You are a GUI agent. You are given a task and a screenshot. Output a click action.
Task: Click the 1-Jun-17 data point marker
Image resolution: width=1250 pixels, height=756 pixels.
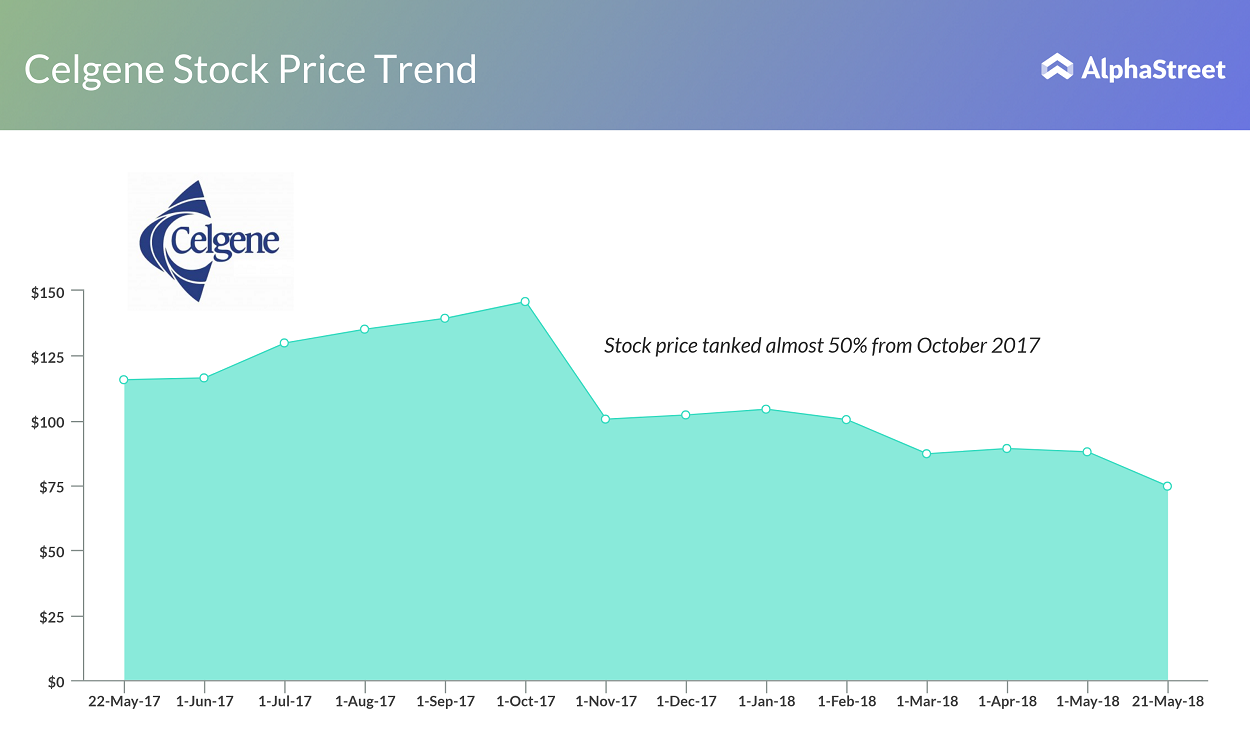pos(204,378)
